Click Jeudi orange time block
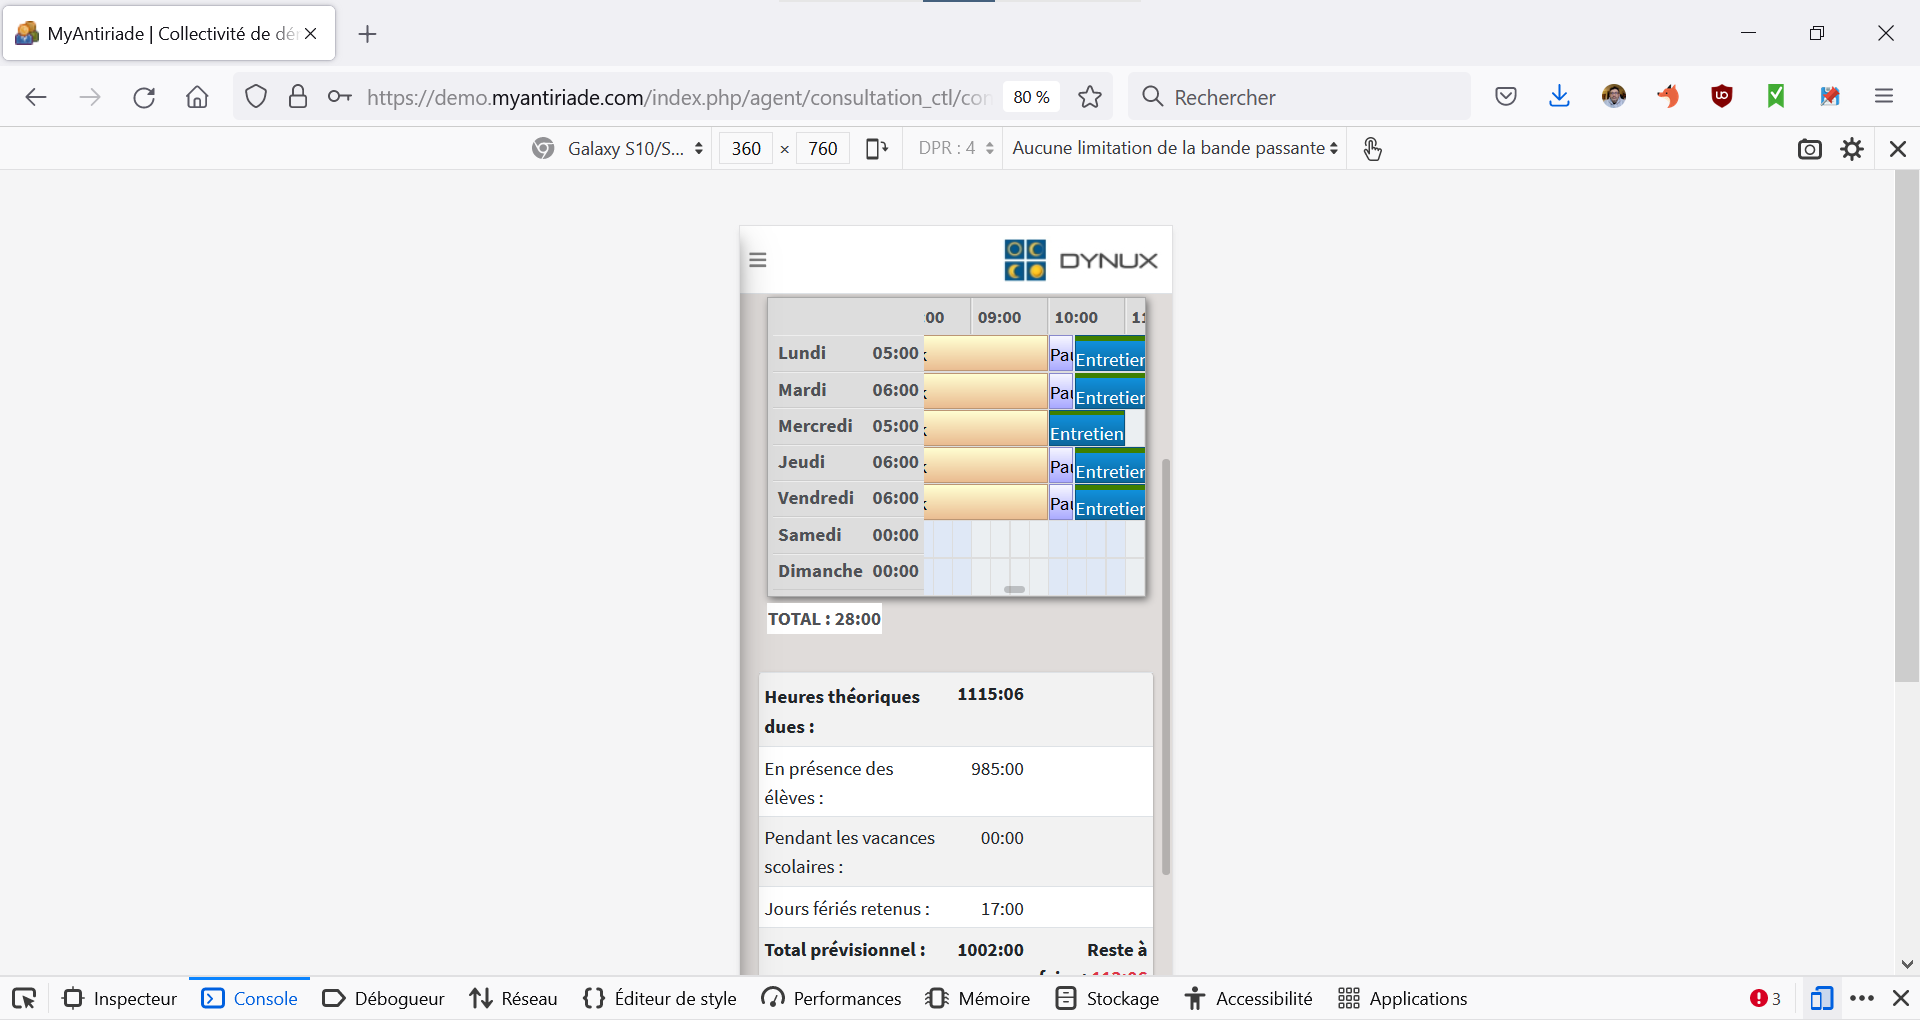The width and height of the screenshot is (1920, 1020). [x=986, y=466]
